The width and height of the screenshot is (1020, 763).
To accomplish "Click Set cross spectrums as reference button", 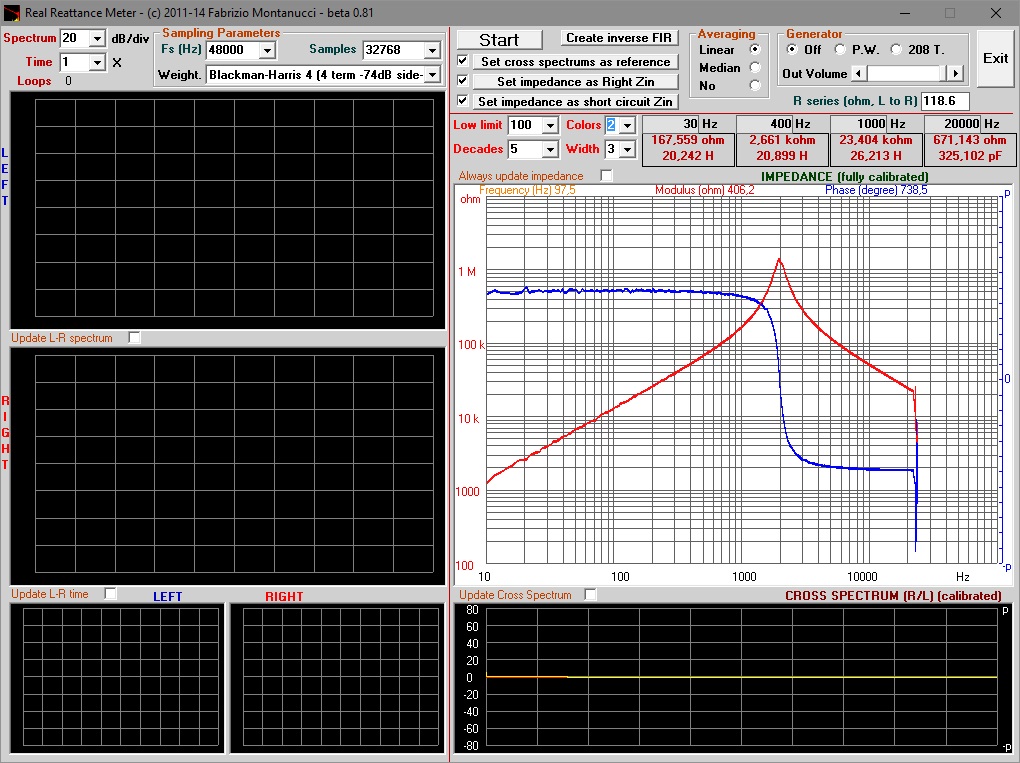I will tap(575, 62).
